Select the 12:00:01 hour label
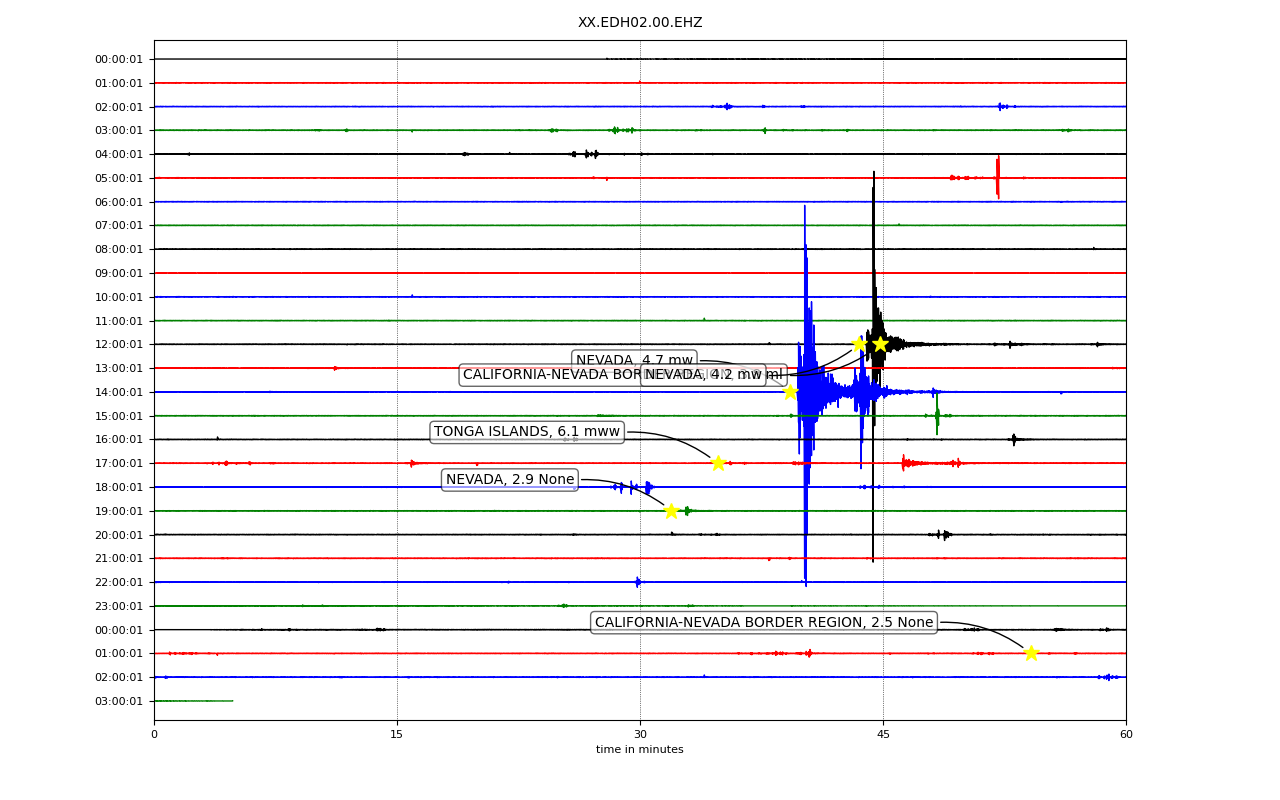 (119, 345)
